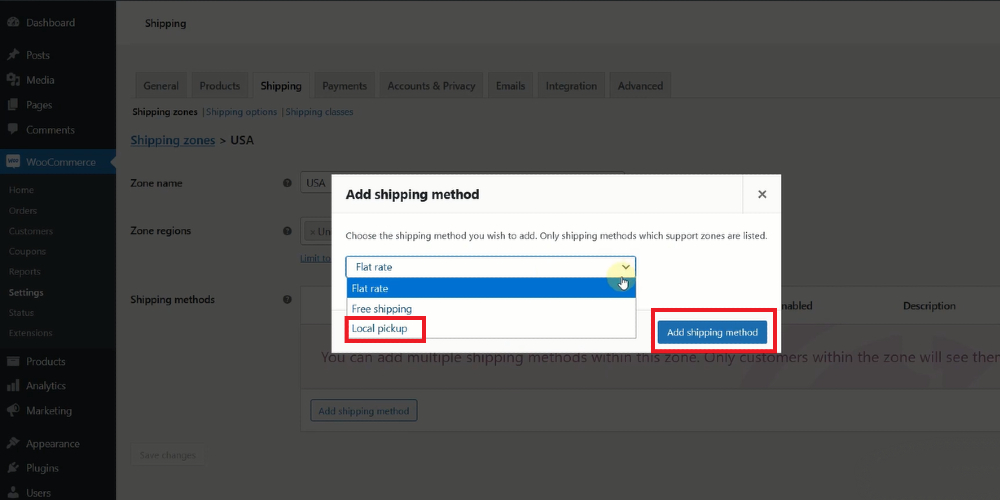Click the Shipping zones breadcrumb link
The image size is (1000, 500).
173,140
